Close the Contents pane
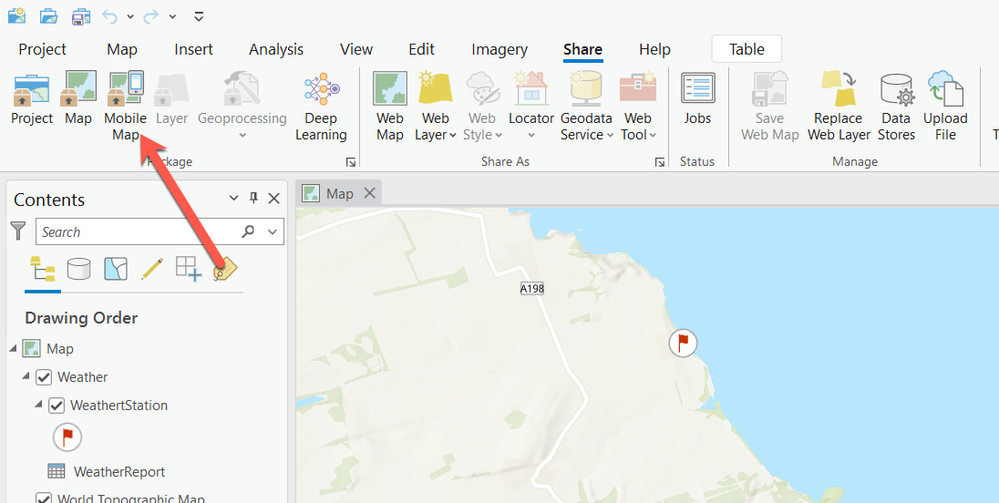 pyautogui.click(x=274, y=199)
